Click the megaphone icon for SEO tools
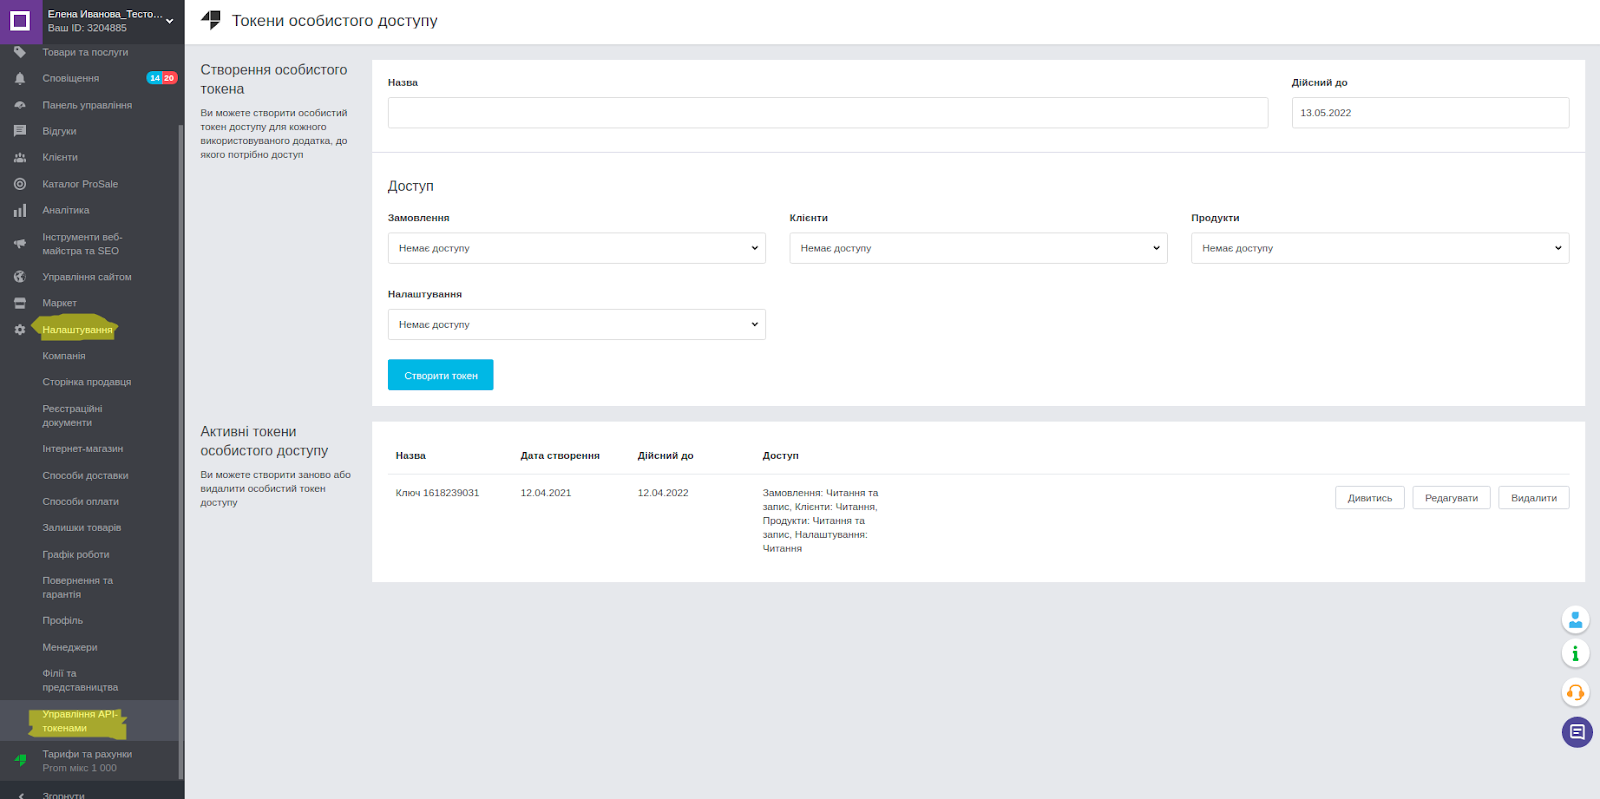The width and height of the screenshot is (1600, 799). (20, 244)
